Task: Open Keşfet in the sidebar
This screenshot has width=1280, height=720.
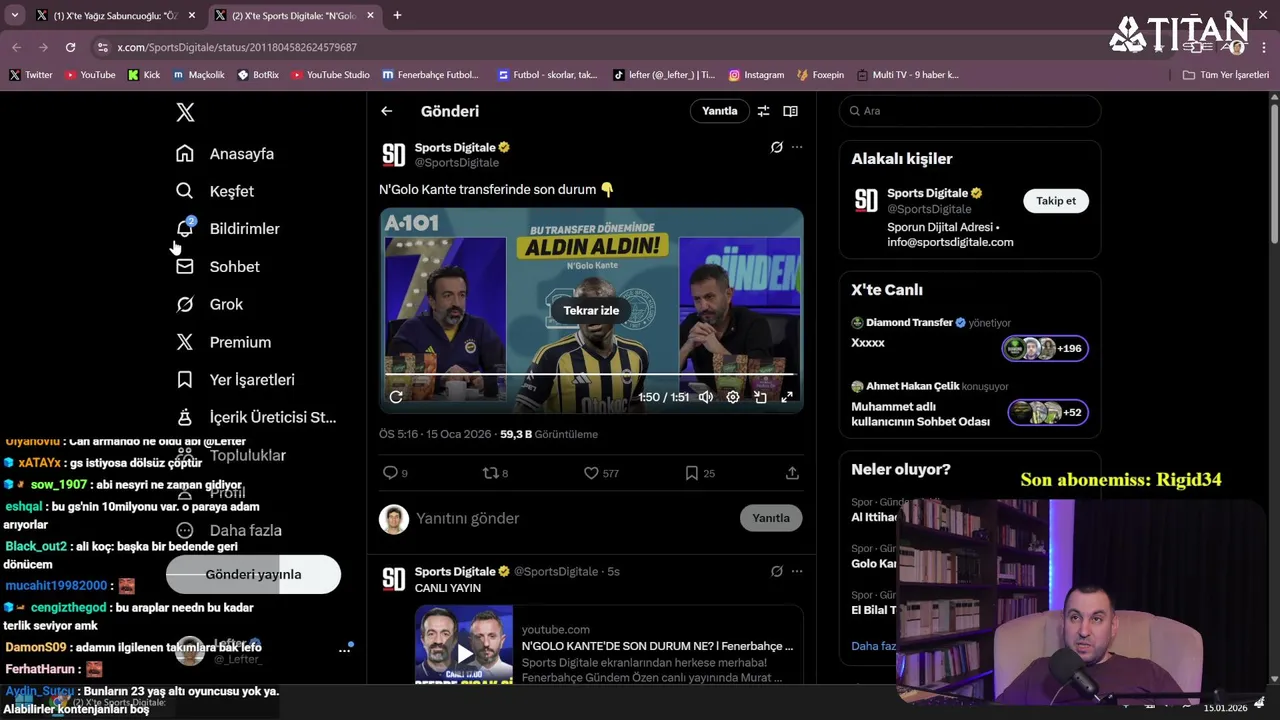Action: pyautogui.click(x=215, y=191)
